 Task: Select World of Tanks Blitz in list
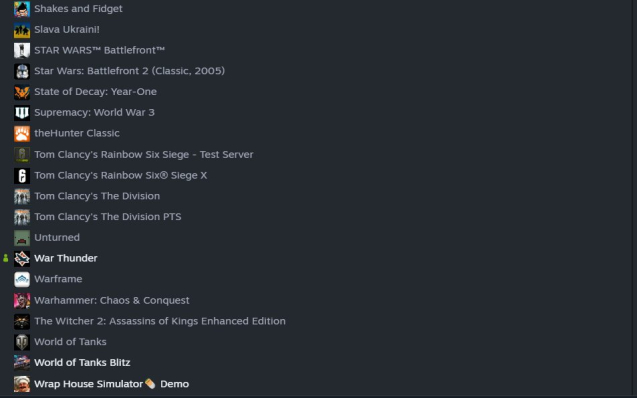(x=82, y=363)
